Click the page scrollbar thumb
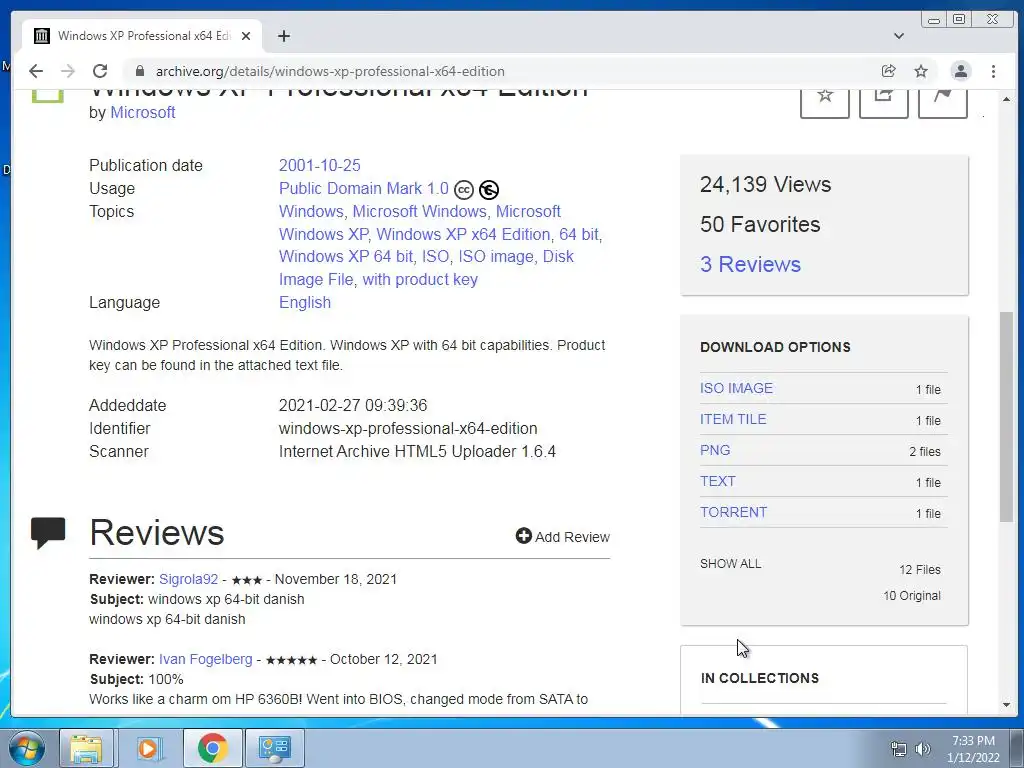This screenshot has height=768, width=1024. coord(1006,417)
